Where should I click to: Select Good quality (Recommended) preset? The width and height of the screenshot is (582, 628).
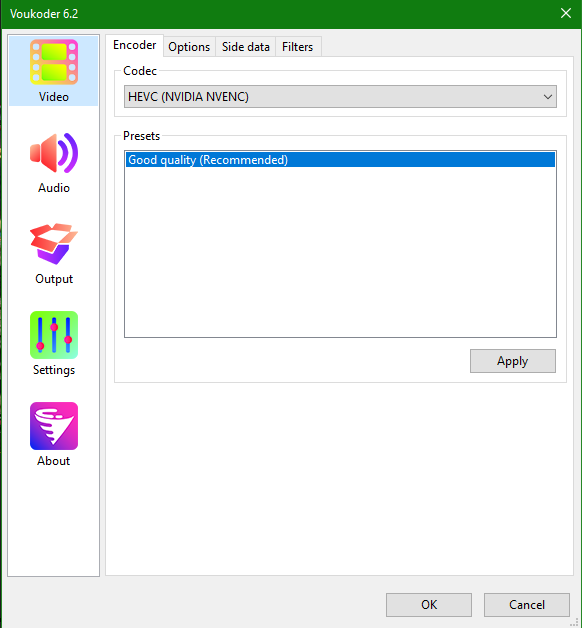340,160
